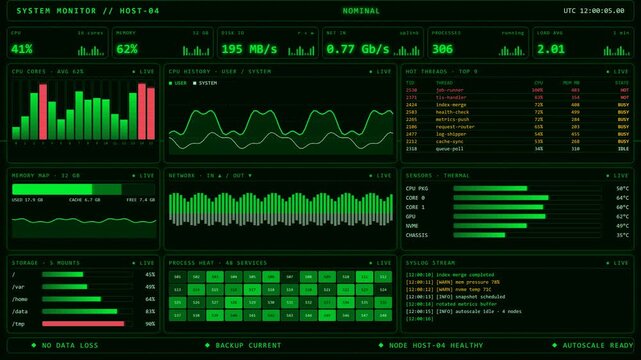The width and height of the screenshot is (641, 360).
Task: Click the NVME temperature bar
Action: point(527,226)
